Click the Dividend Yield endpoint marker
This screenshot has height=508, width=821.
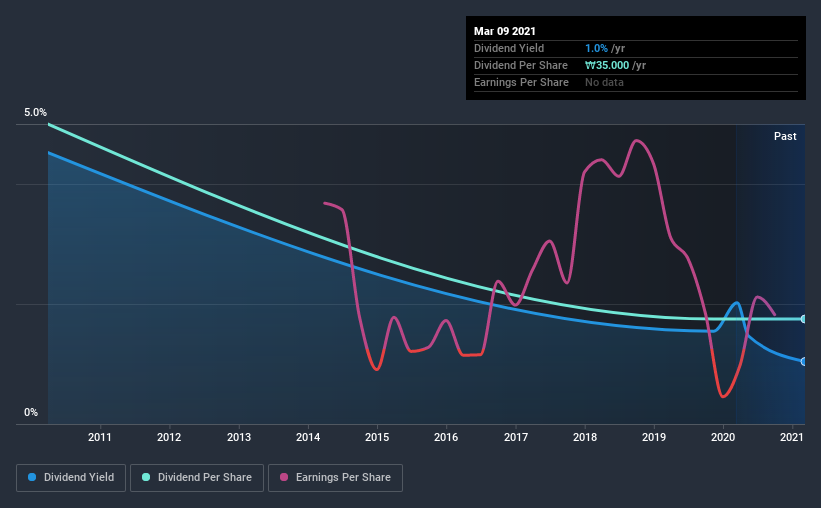point(803,361)
